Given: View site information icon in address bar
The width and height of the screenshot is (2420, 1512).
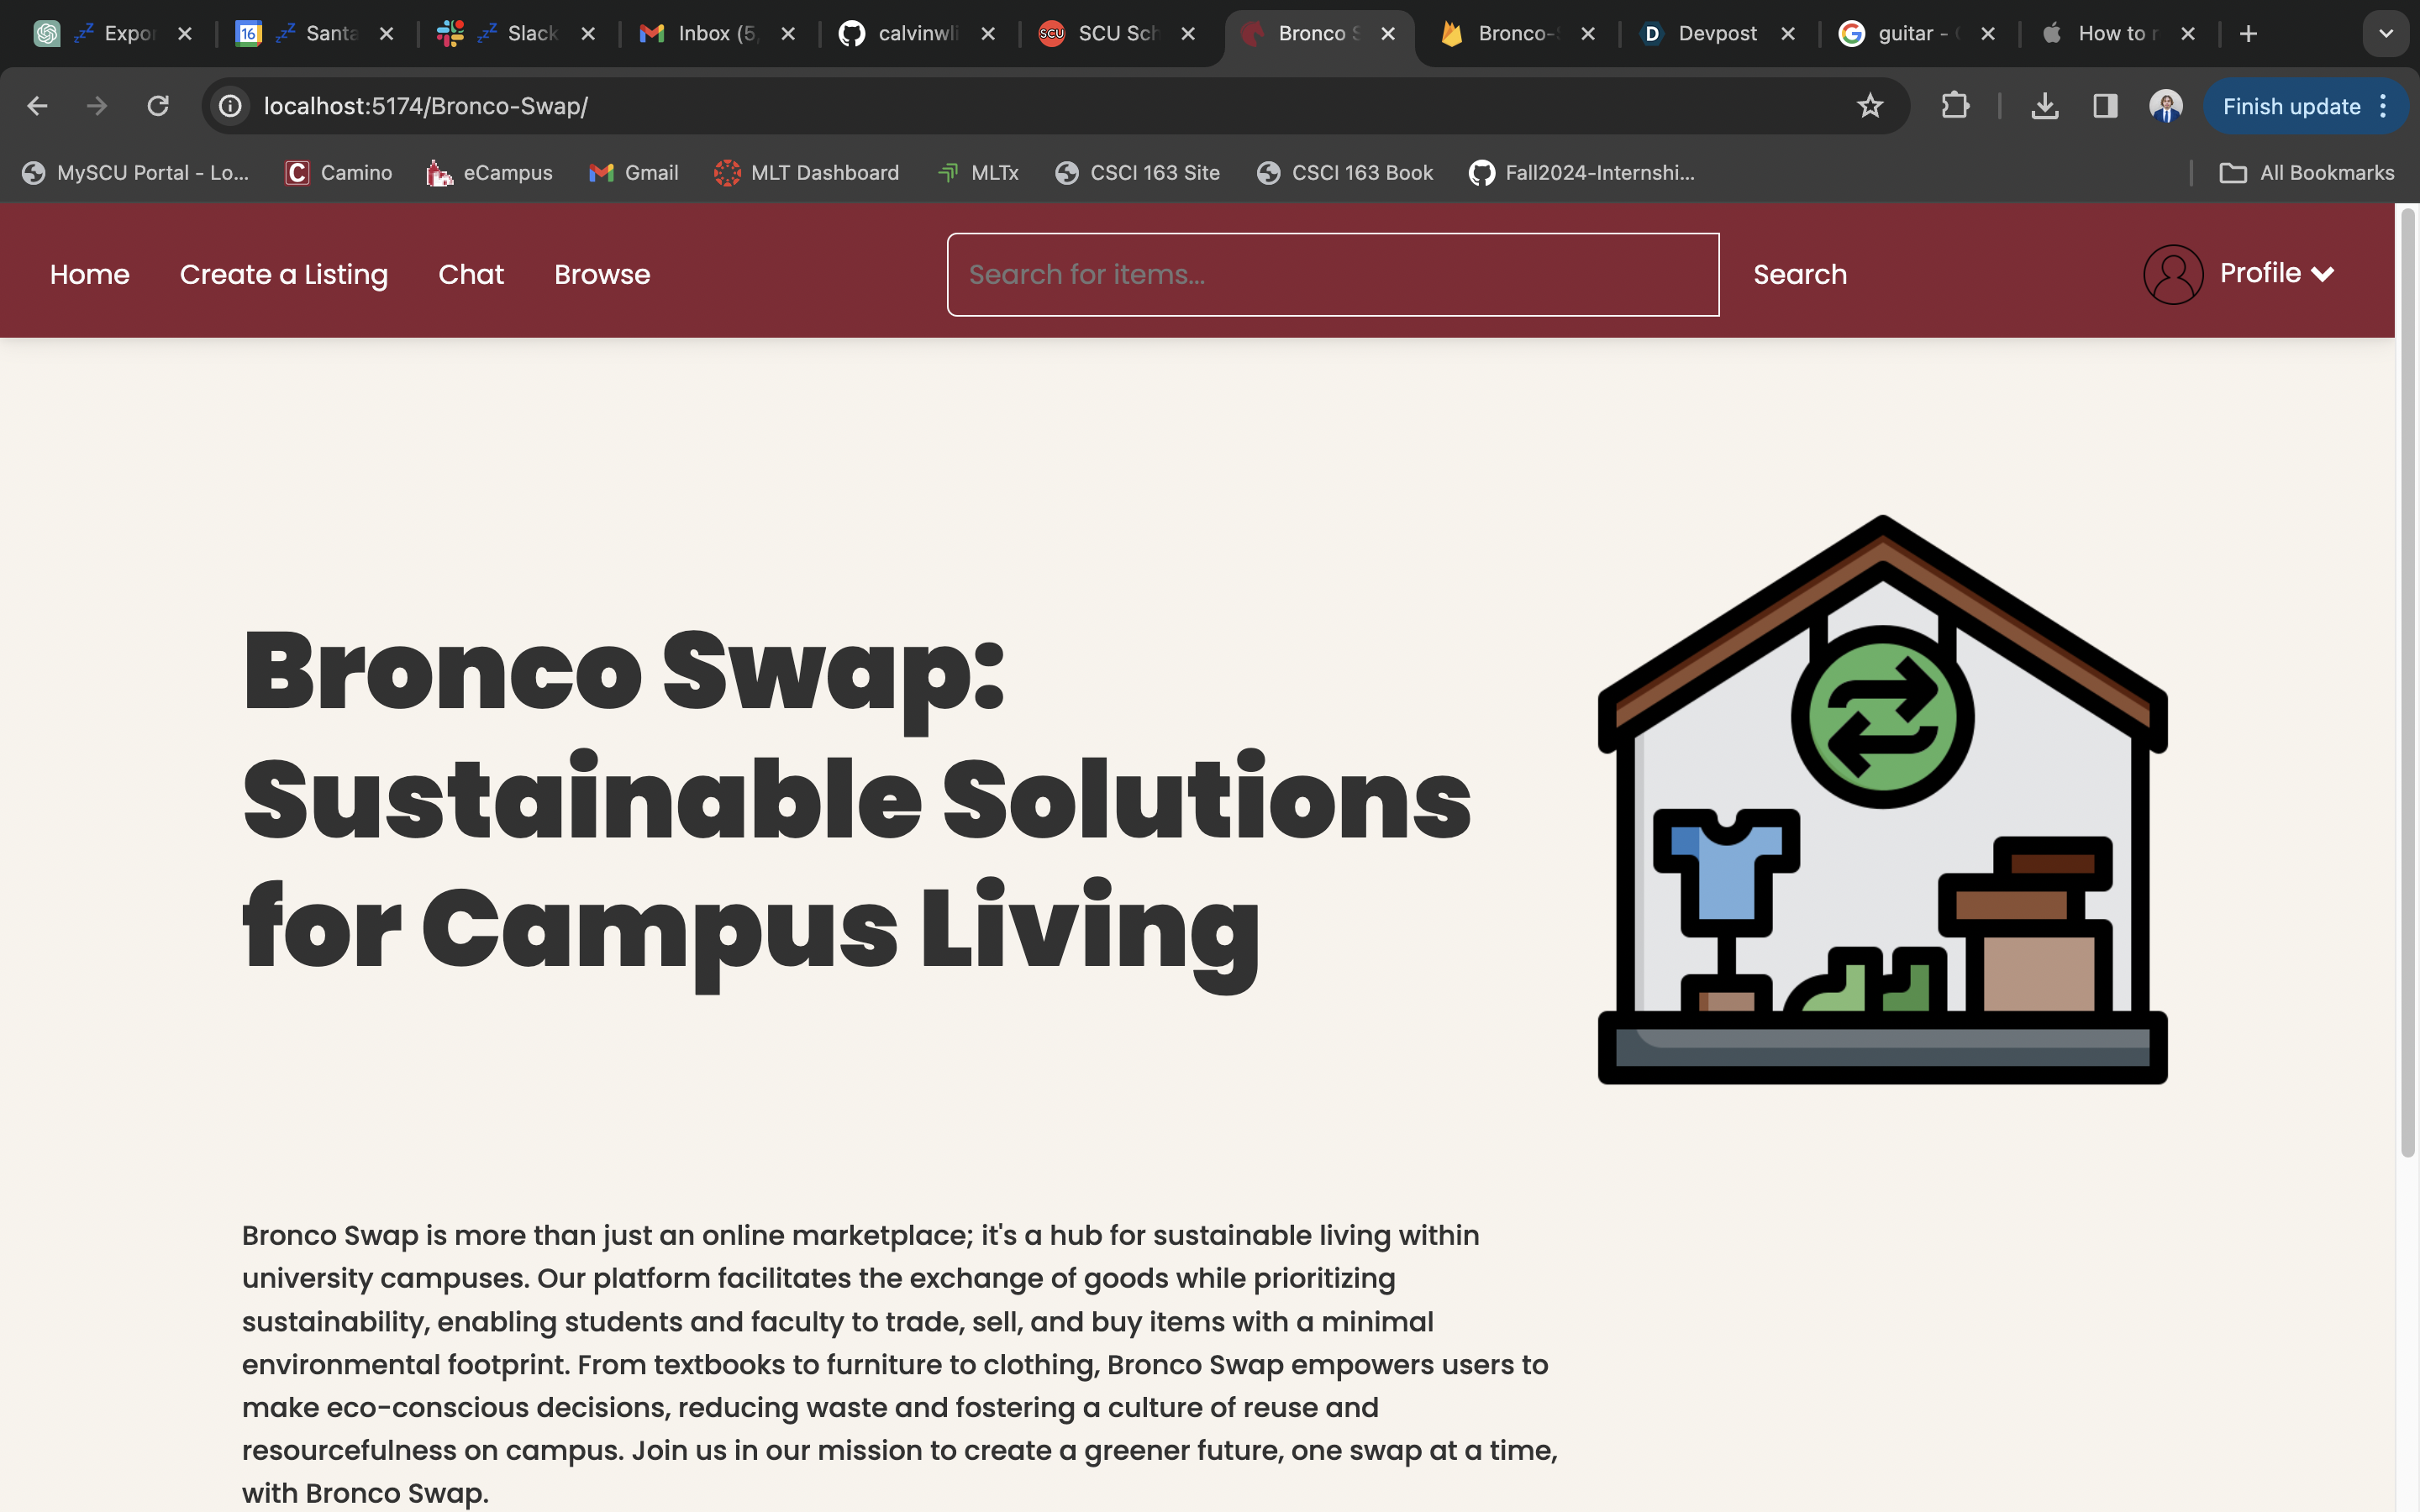Looking at the screenshot, I should (231, 106).
